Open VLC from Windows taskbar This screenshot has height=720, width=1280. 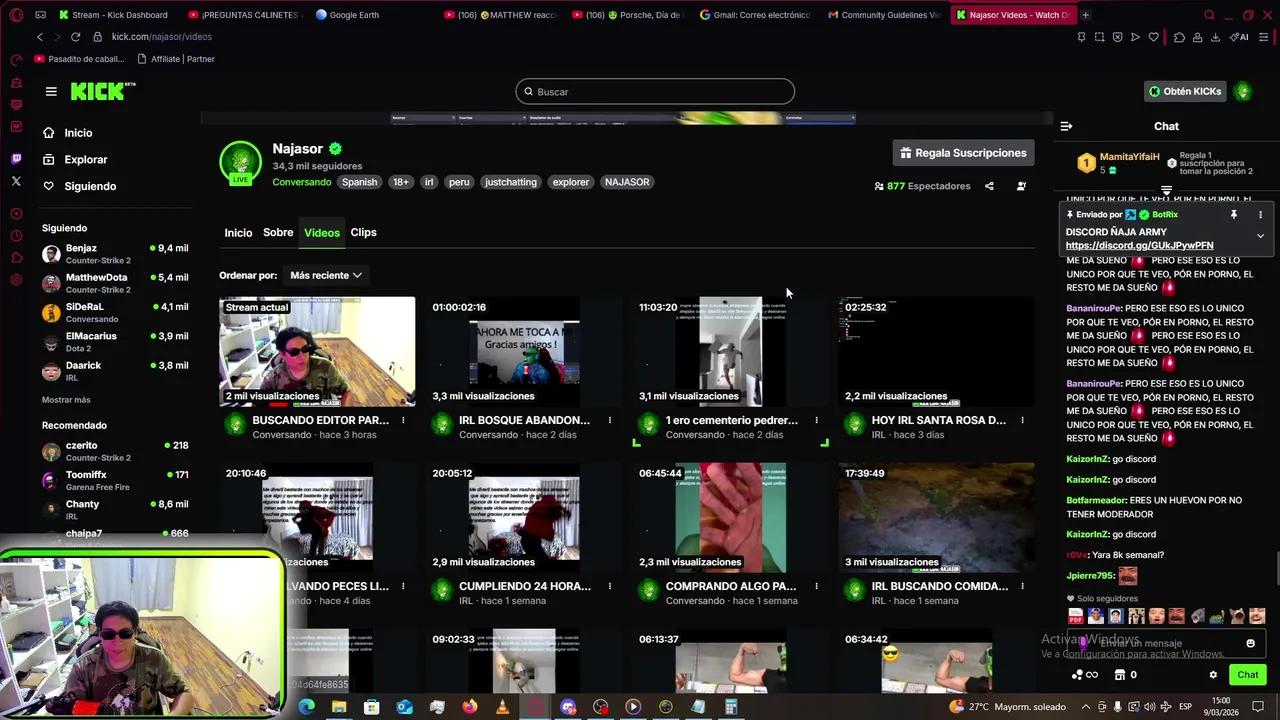[502, 707]
